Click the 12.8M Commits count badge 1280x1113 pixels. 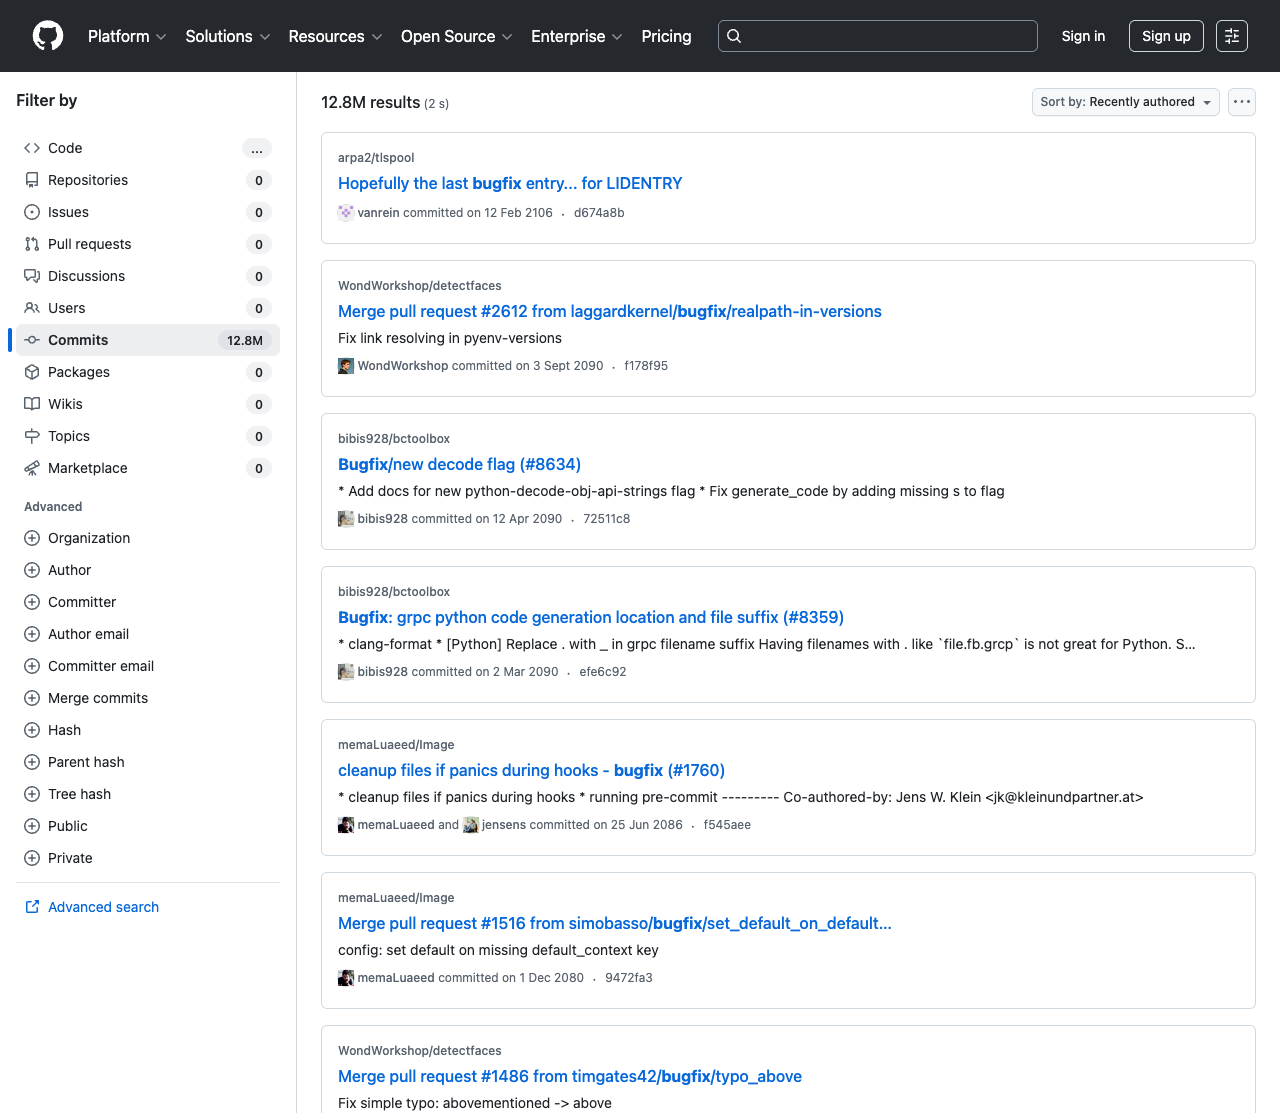[245, 340]
